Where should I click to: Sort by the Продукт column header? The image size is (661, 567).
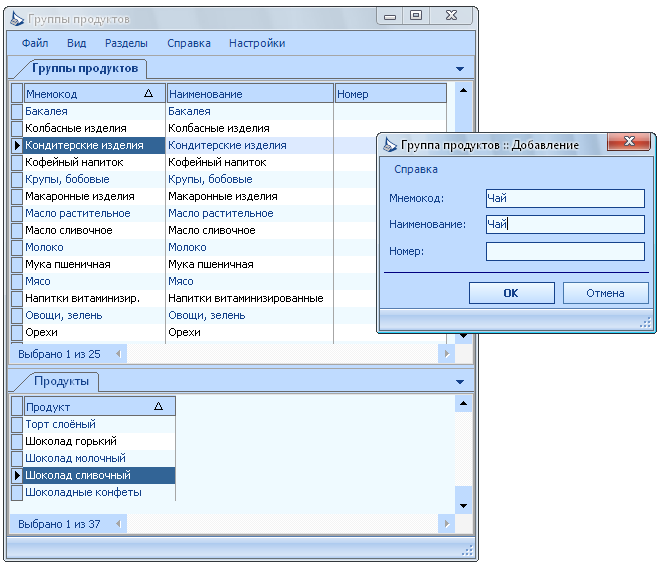pyautogui.click(x=99, y=407)
